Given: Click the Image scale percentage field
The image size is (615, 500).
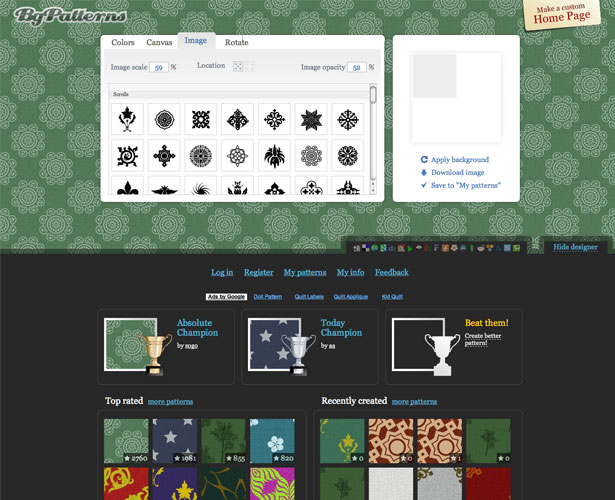Looking at the screenshot, I should (159, 67).
